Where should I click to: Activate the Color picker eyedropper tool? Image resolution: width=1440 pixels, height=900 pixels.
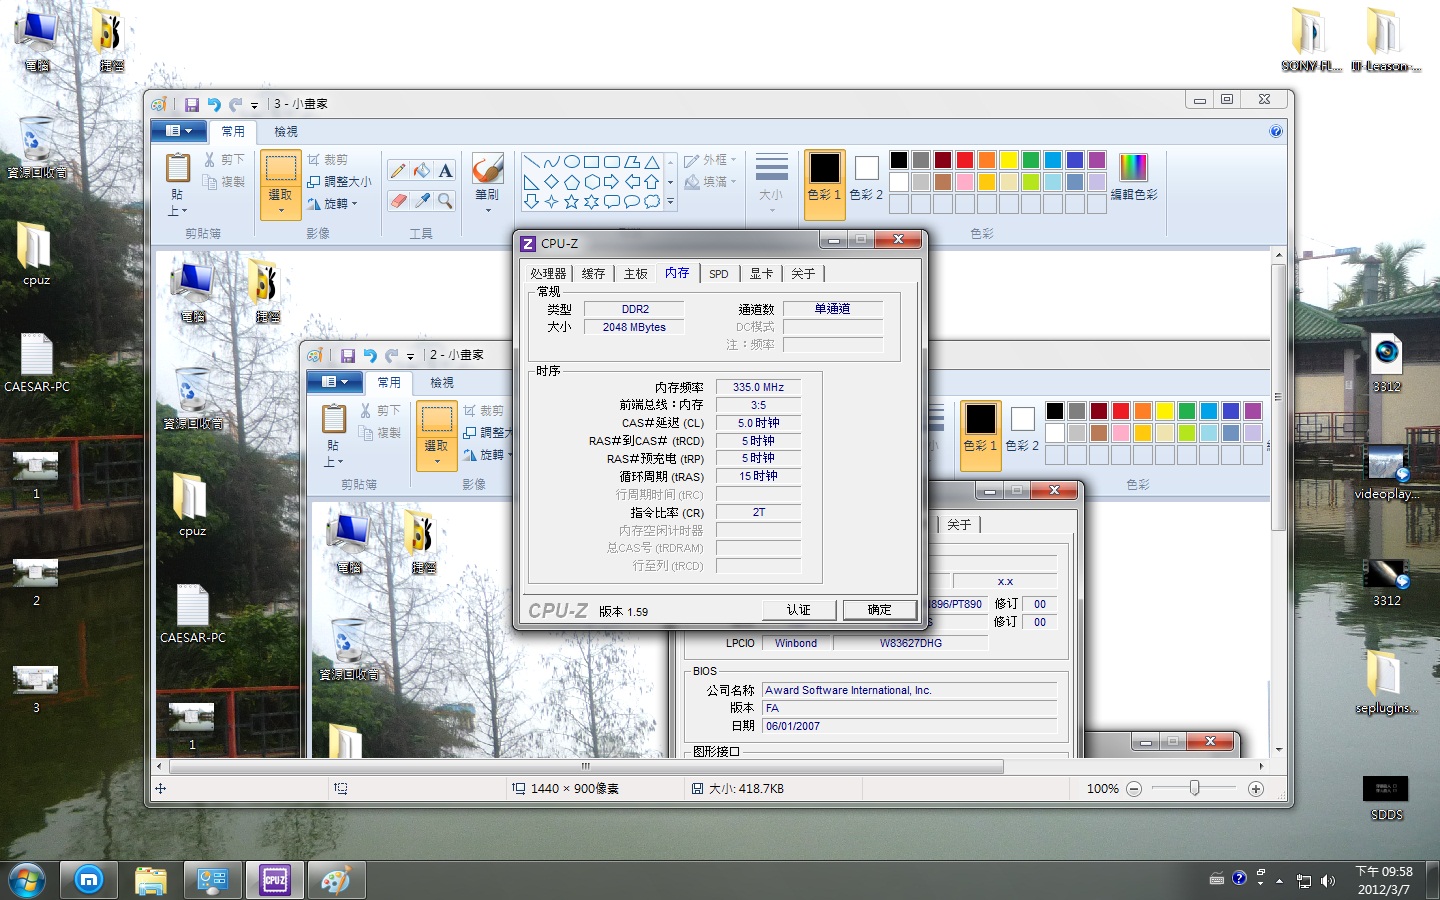click(x=422, y=200)
